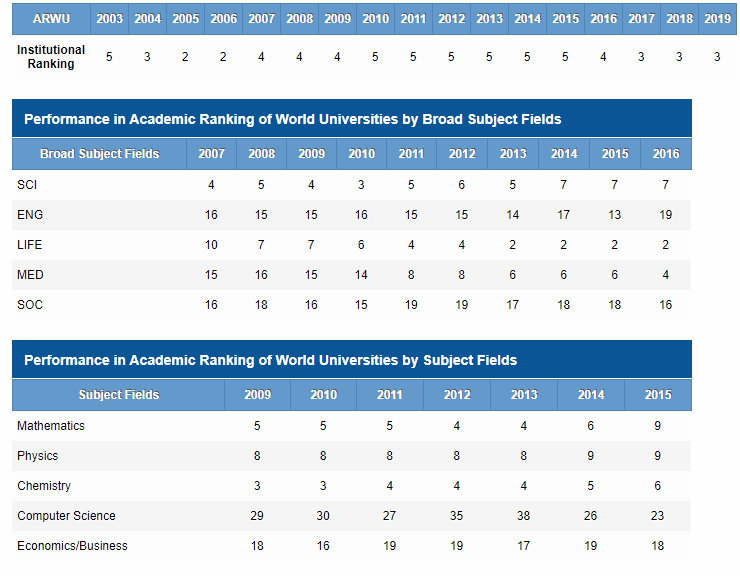
Task: Click the Broad Subject Fields section title
Action: tap(293, 119)
